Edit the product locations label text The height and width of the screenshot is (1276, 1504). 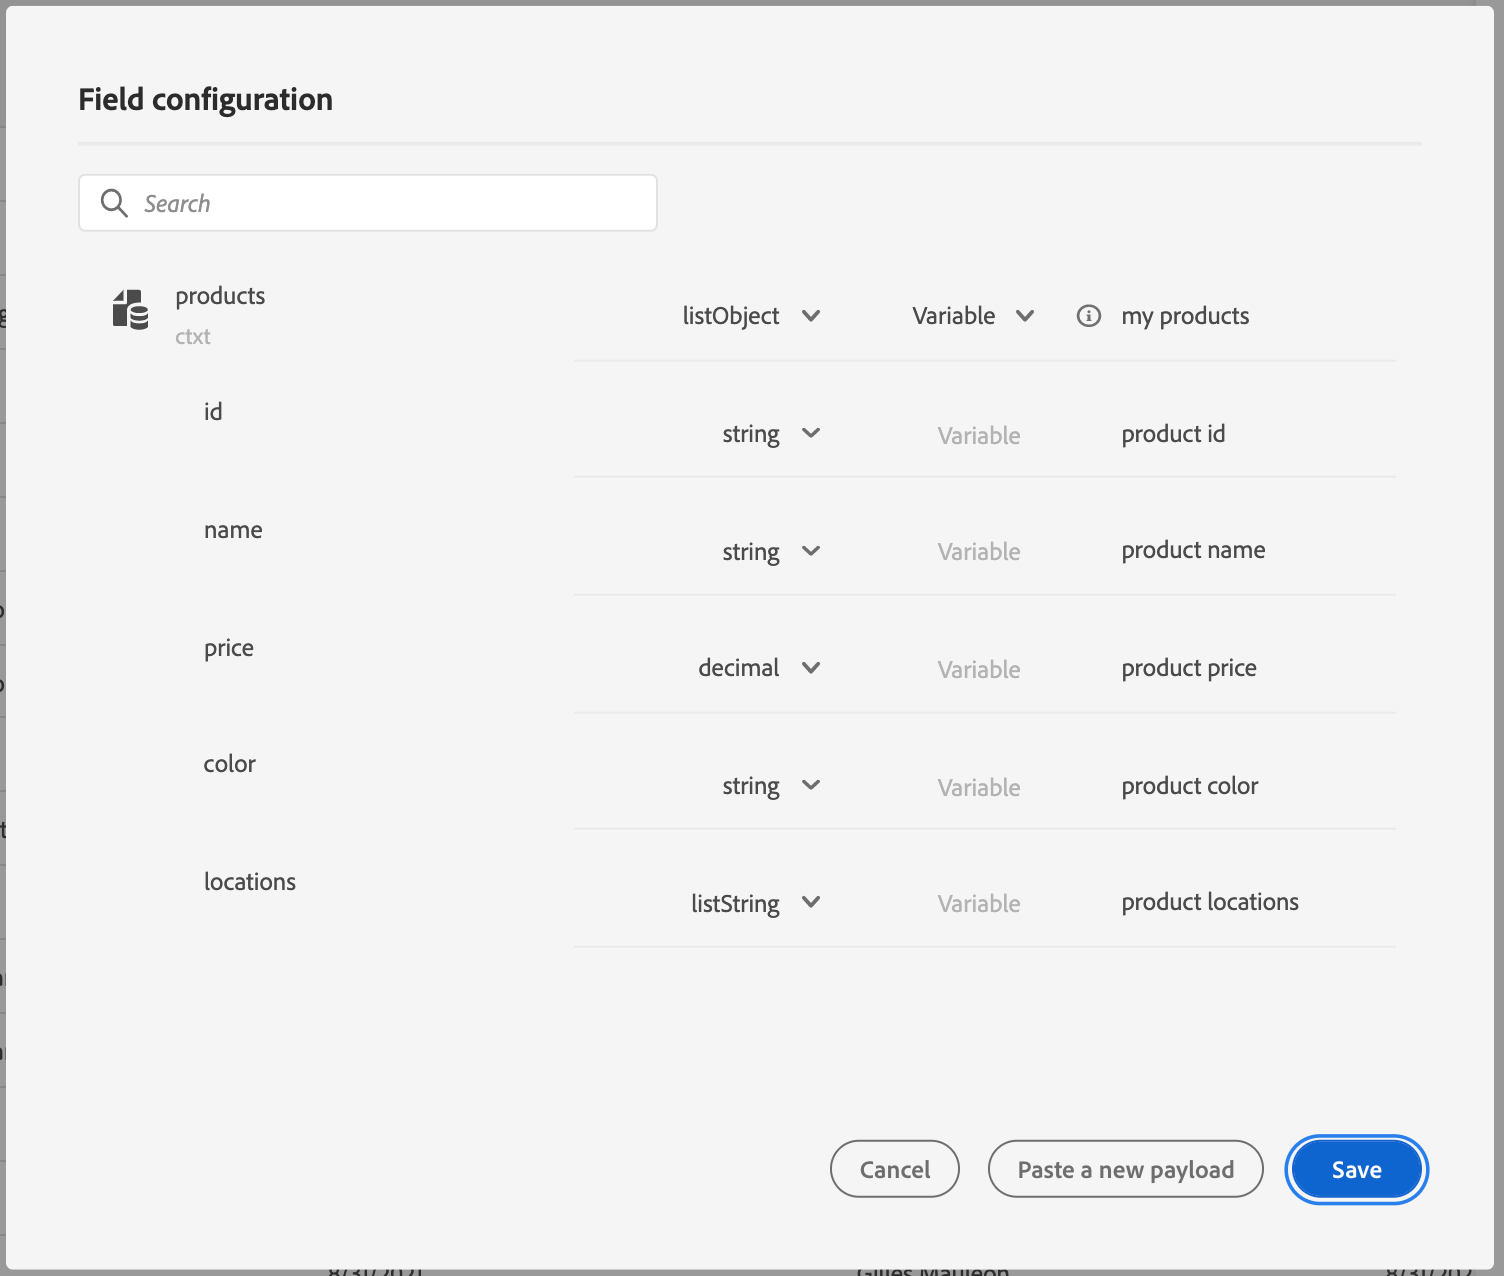pos(1210,902)
